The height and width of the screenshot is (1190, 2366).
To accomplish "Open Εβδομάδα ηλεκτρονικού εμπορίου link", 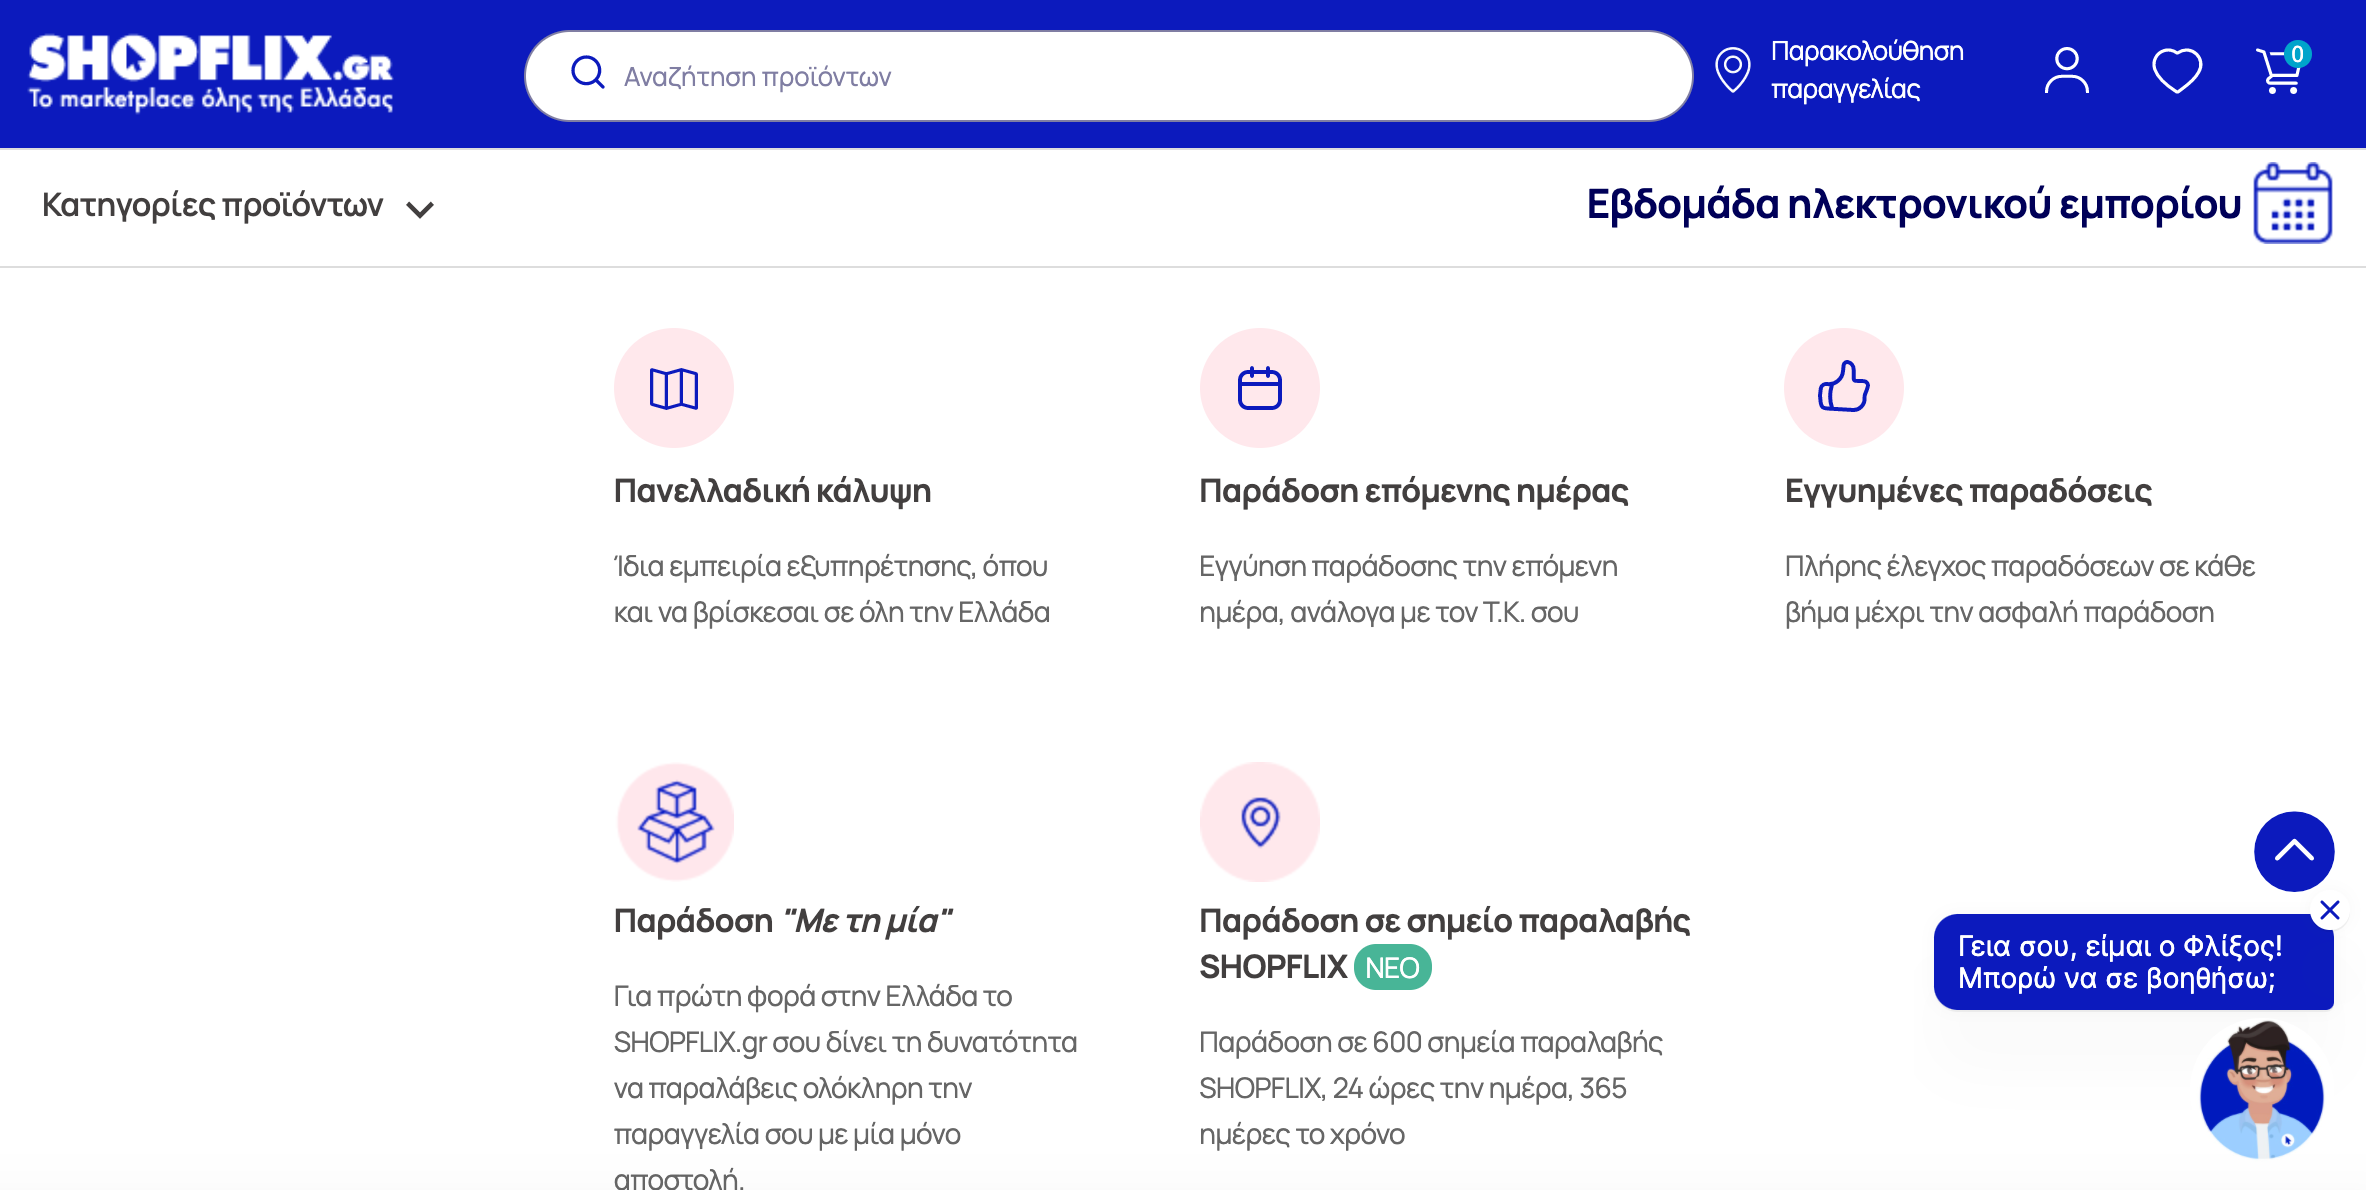I will click(x=1913, y=204).
